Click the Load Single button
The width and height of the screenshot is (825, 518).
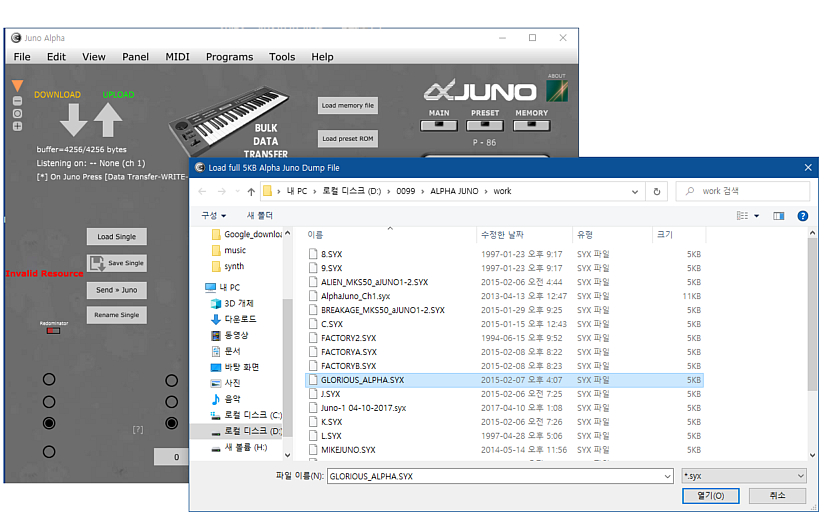[x=117, y=237]
